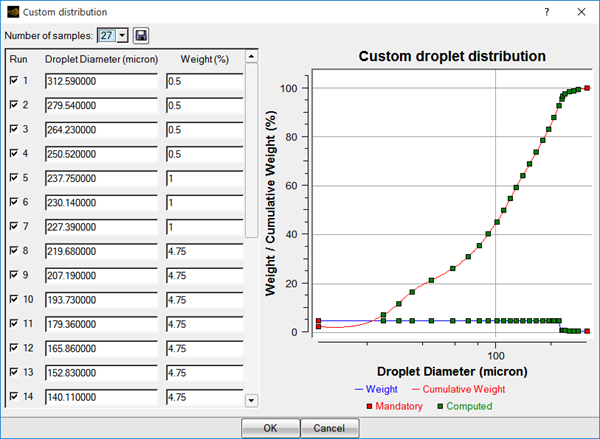Disable the Run 10 sample checkbox
600x439 pixels.
pos(13,299)
